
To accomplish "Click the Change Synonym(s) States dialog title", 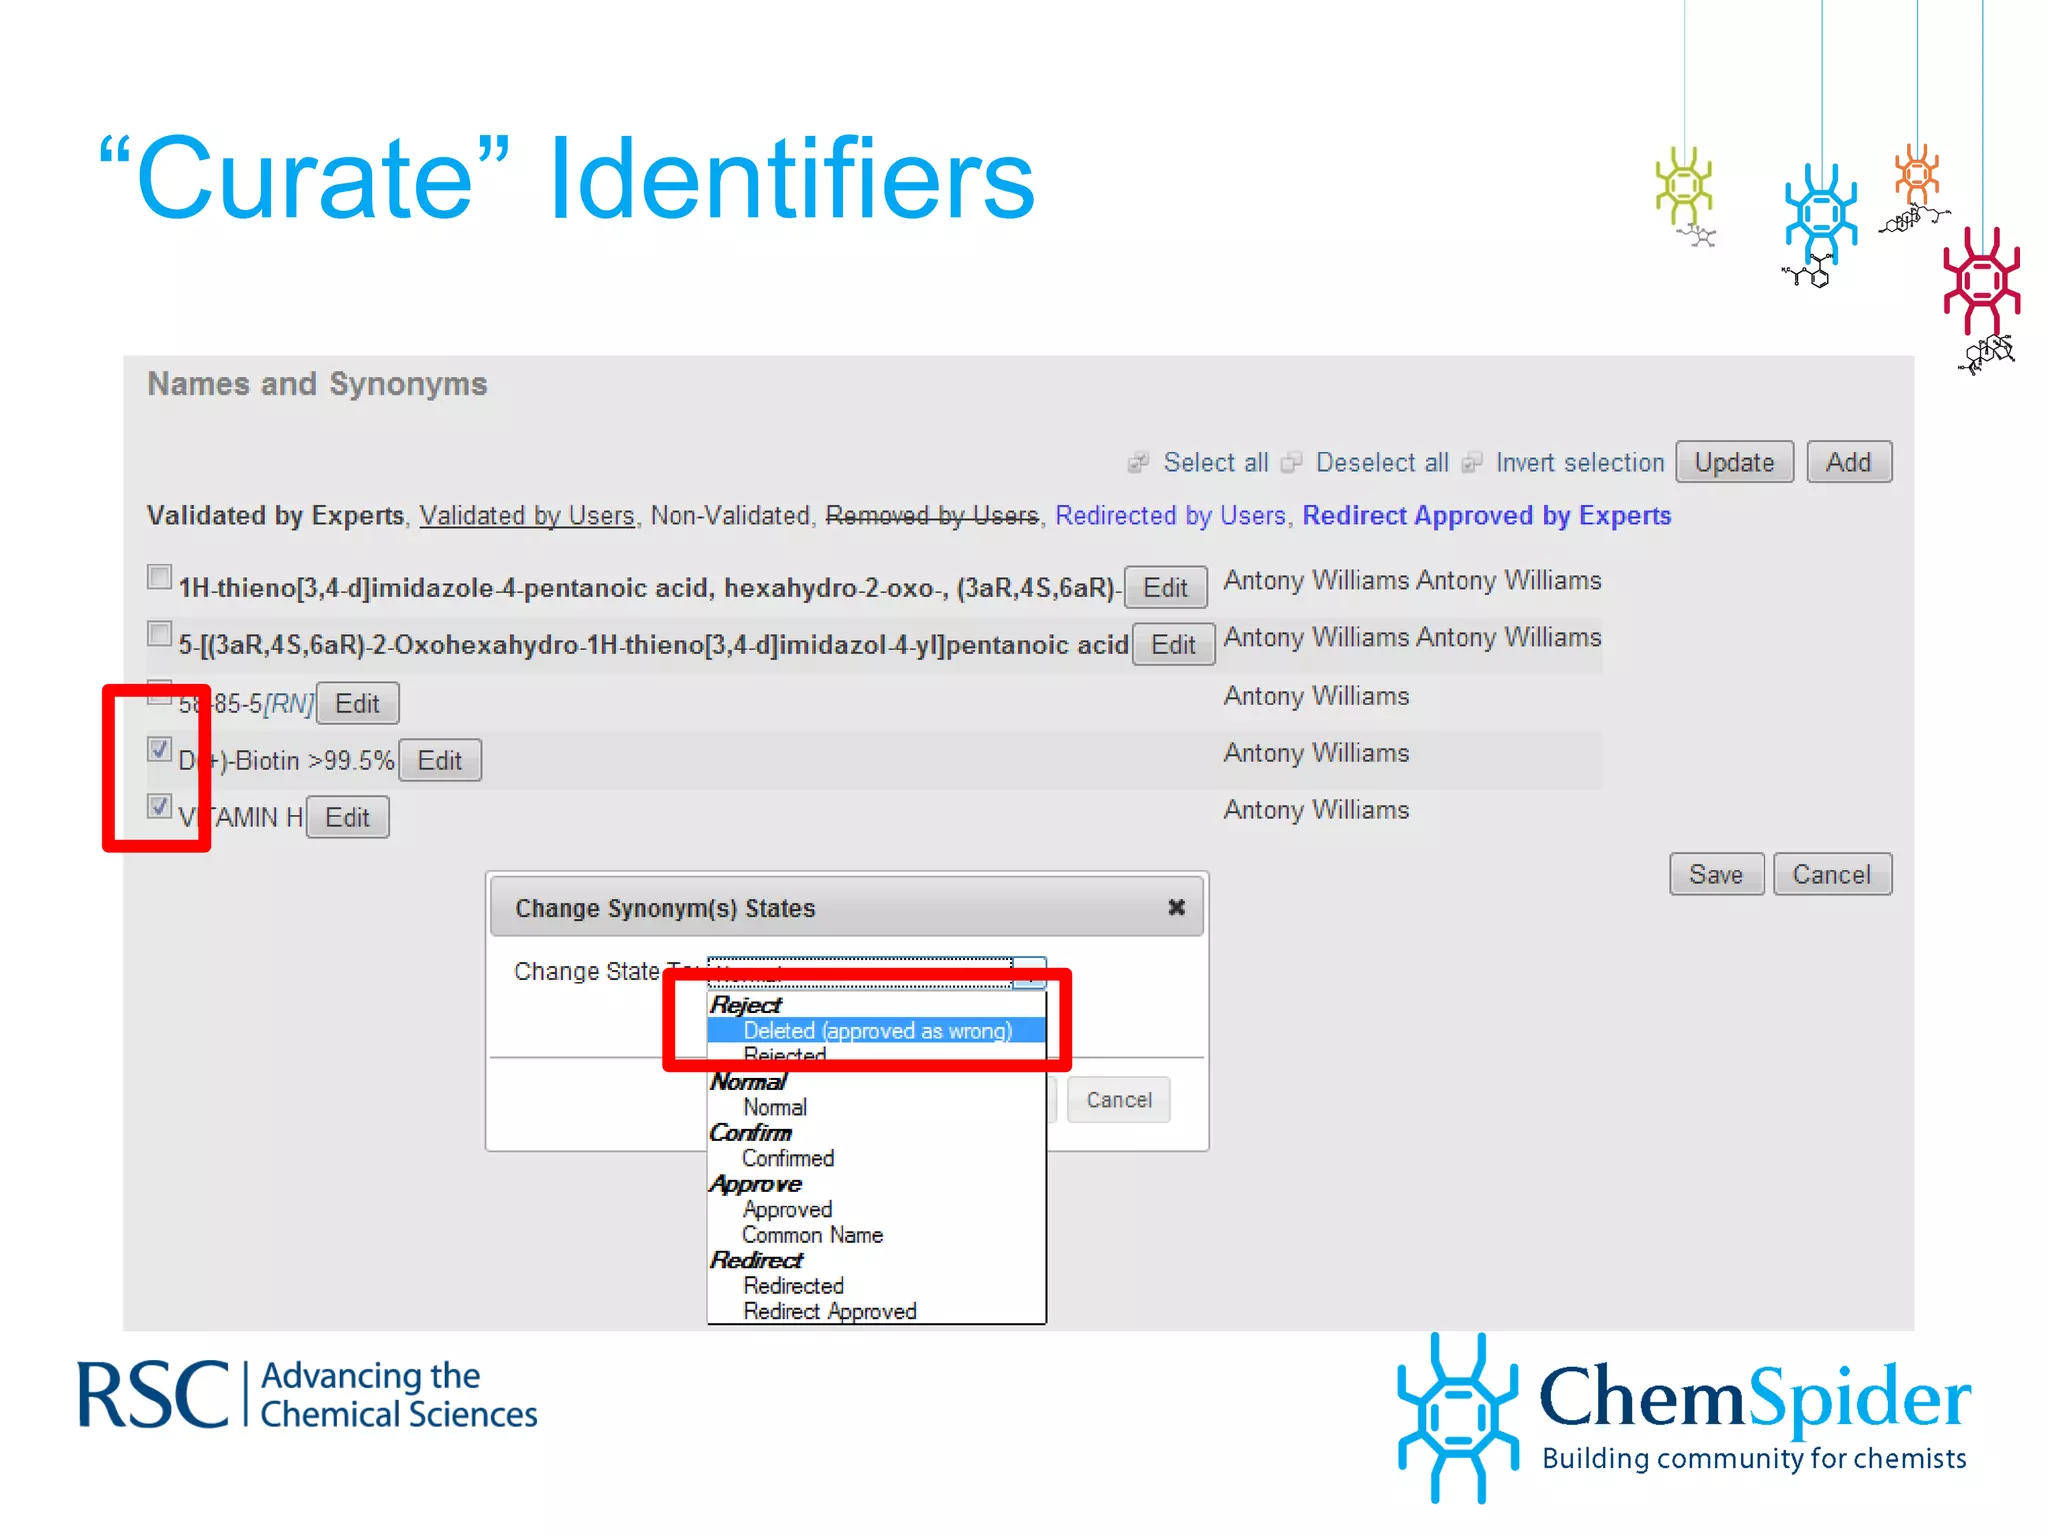I will [x=665, y=908].
